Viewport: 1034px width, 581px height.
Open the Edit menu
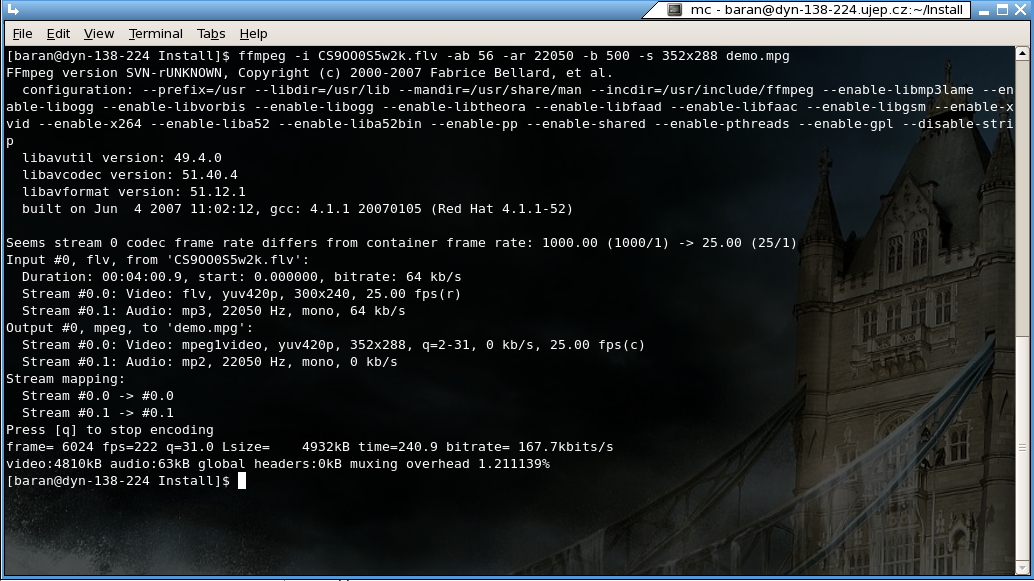pos(58,34)
